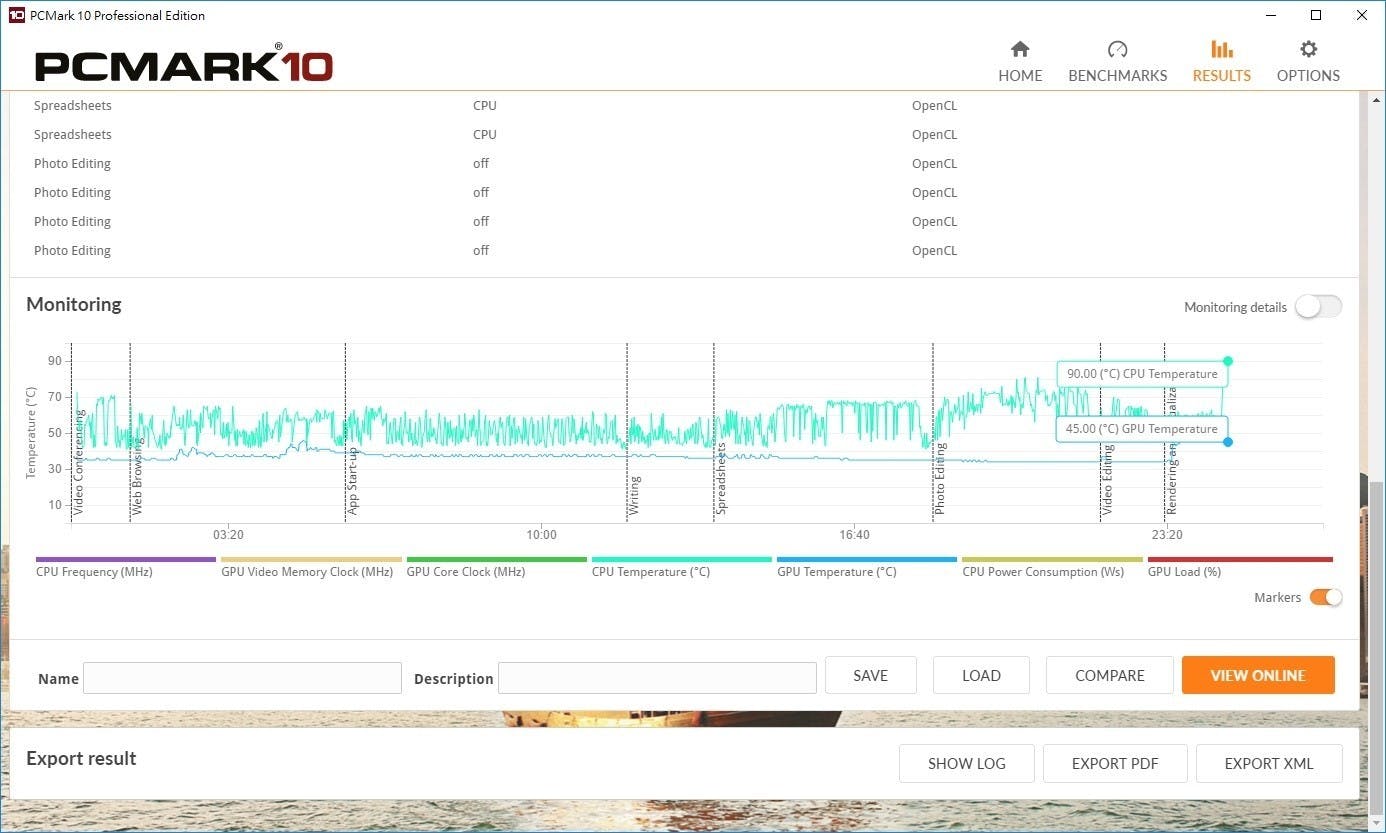Open the Home house icon
This screenshot has width=1386, height=833.
(1020, 50)
